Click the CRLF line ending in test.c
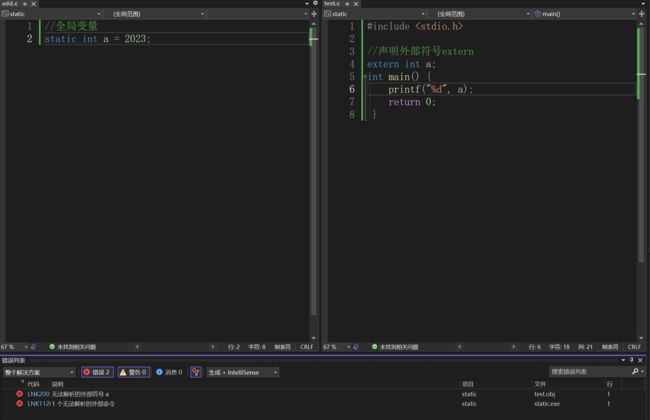Screen dimensions: 650x420 pyautogui.click(x=634, y=347)
